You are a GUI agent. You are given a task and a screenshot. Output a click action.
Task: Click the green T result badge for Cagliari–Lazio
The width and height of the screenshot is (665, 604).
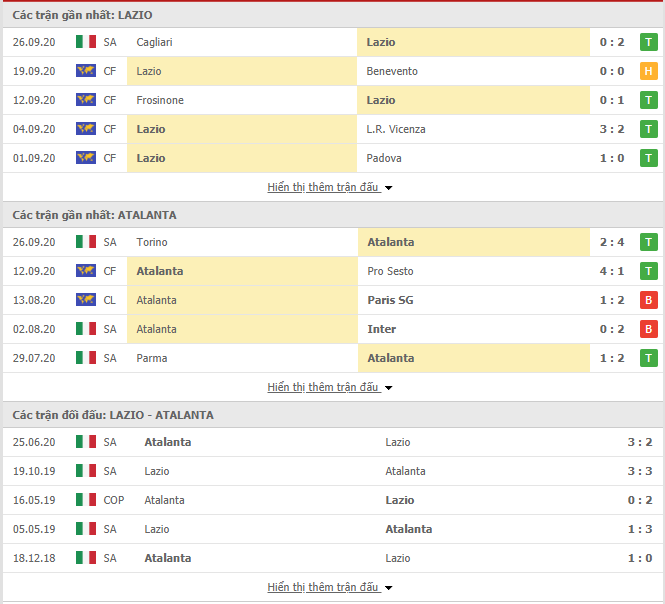point(649,42)
